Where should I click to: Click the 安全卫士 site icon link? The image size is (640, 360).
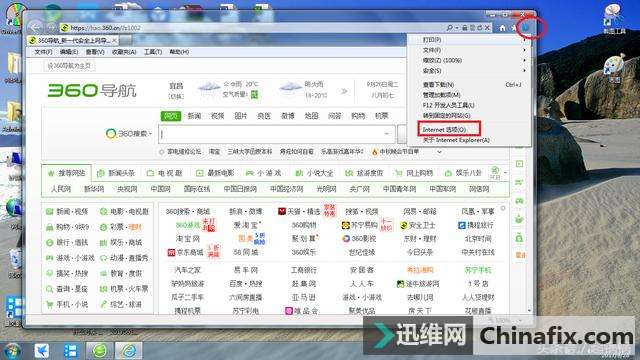click(x=404, y=225)
